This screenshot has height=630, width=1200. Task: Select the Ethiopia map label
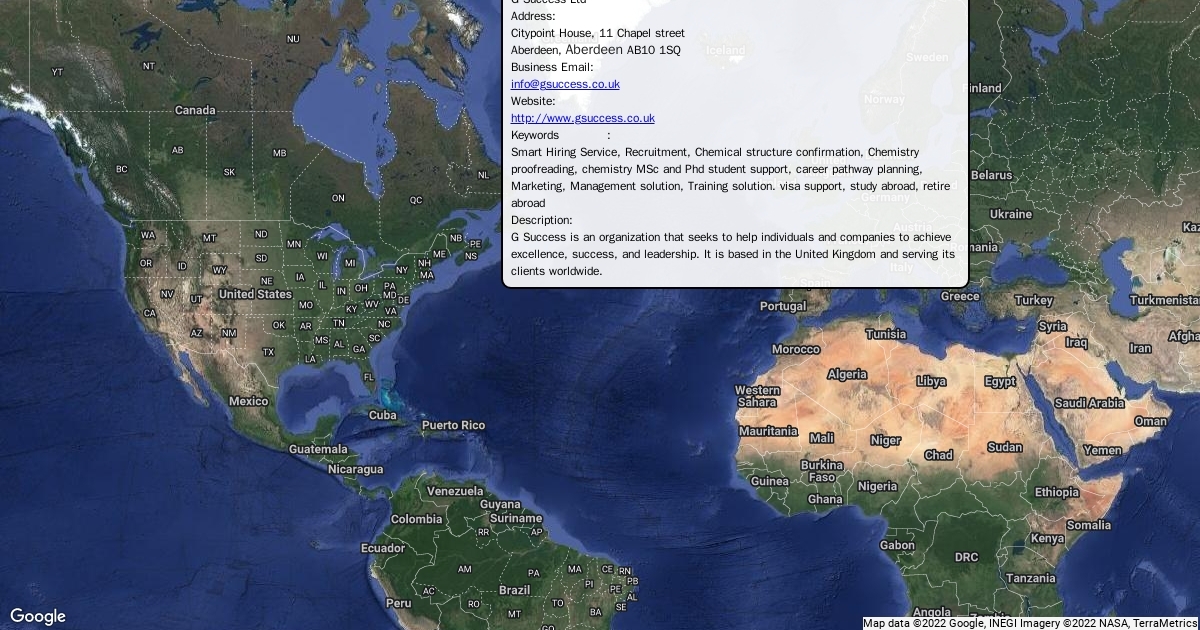pos(1057,492)
